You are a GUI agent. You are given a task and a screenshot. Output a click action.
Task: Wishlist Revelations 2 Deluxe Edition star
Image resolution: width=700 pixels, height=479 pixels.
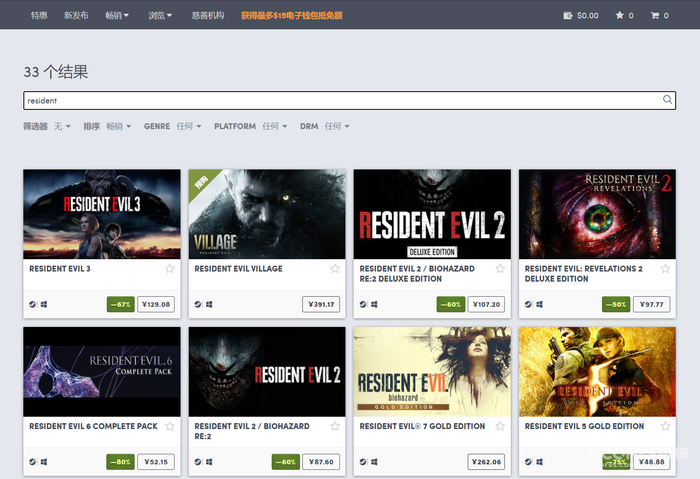point(665,268)
